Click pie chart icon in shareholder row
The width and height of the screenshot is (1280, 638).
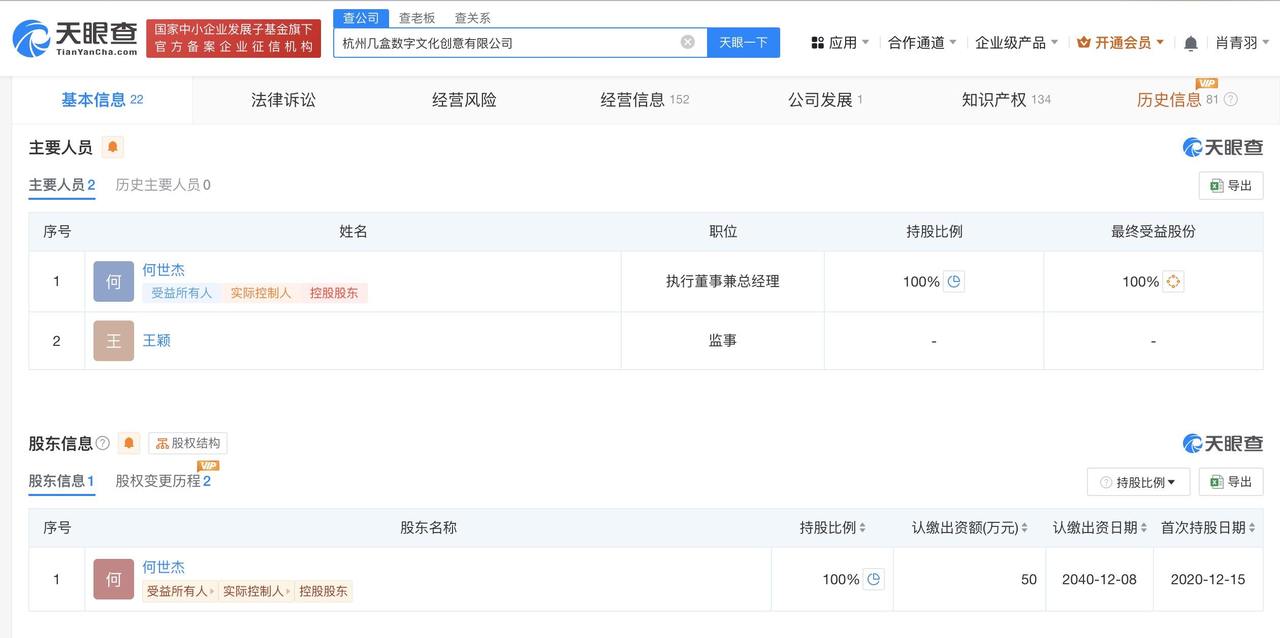874,579
